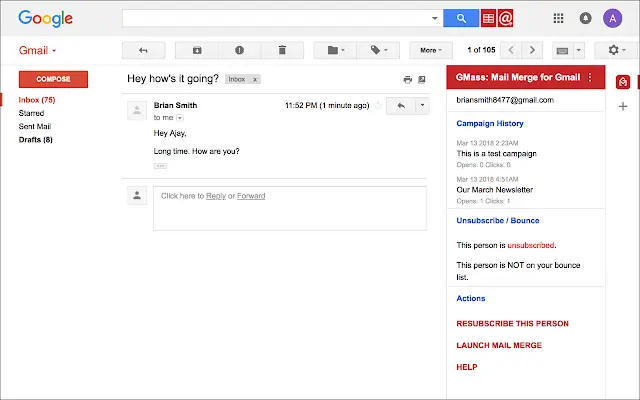Click '1 of 105' conversation counter
This screenshot has width=640, height=400.
481,50
